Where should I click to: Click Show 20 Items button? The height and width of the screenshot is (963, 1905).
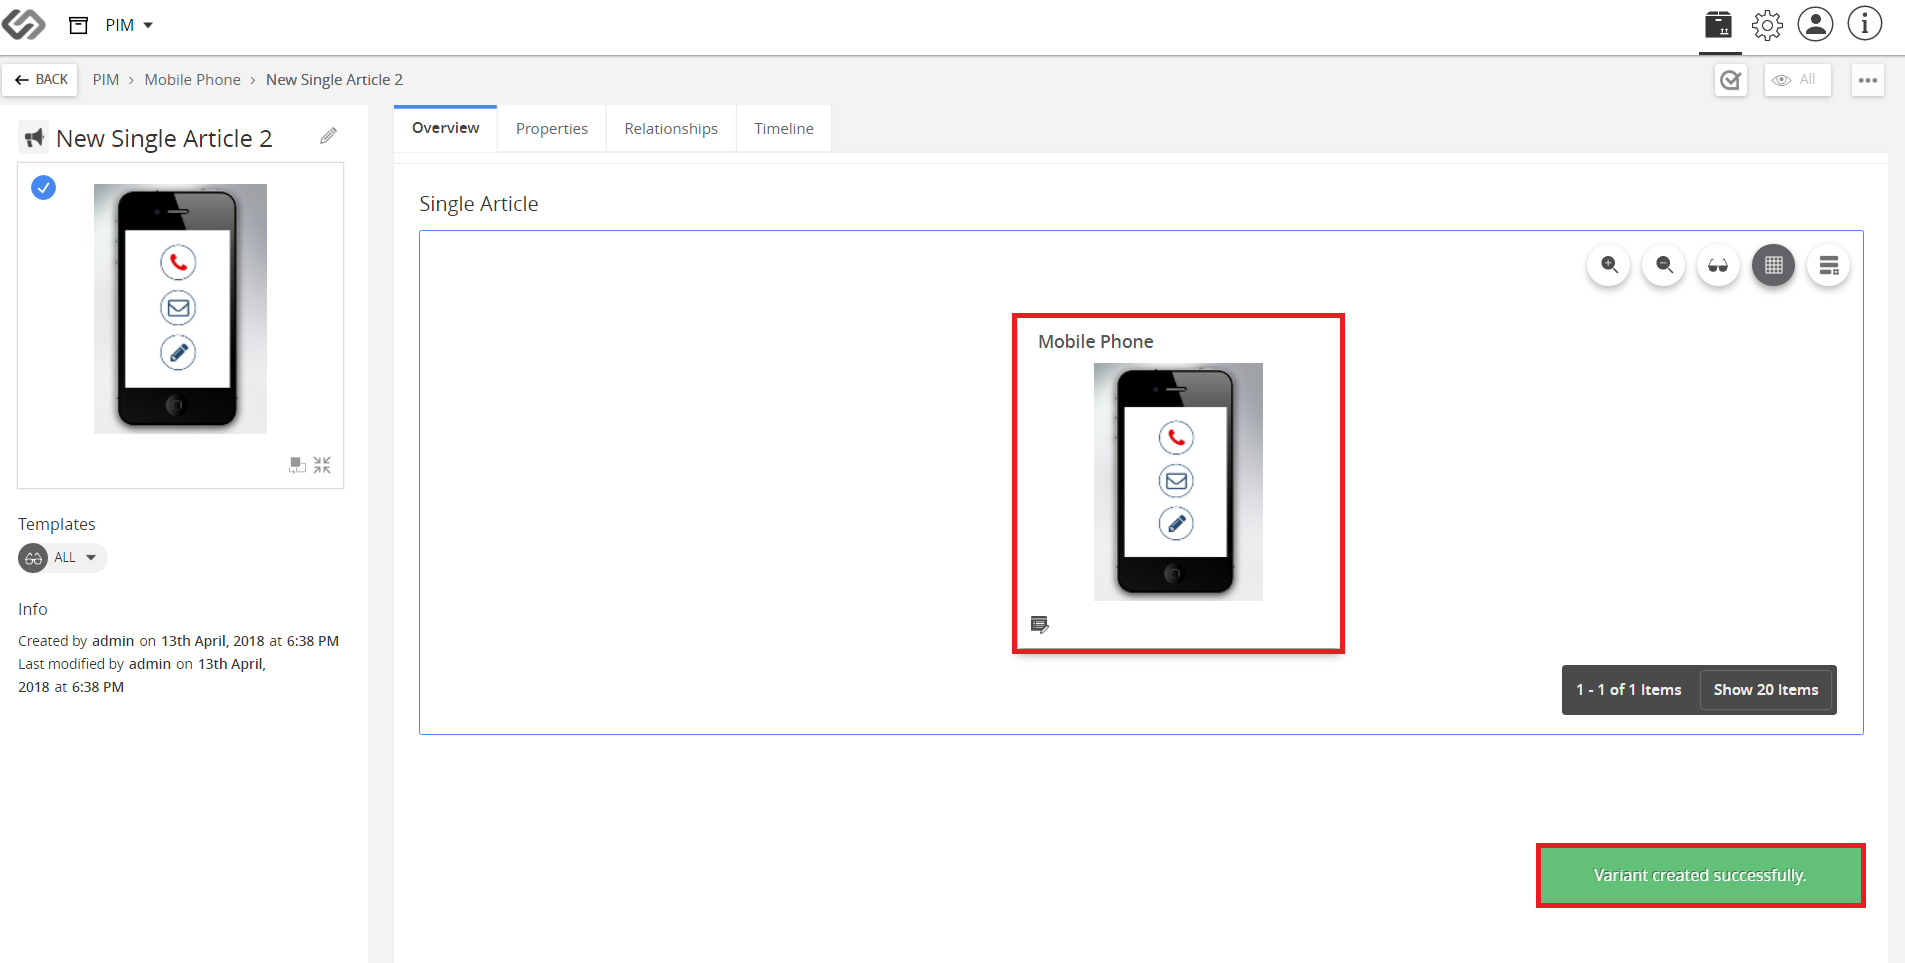click(x=1766, y=690)
